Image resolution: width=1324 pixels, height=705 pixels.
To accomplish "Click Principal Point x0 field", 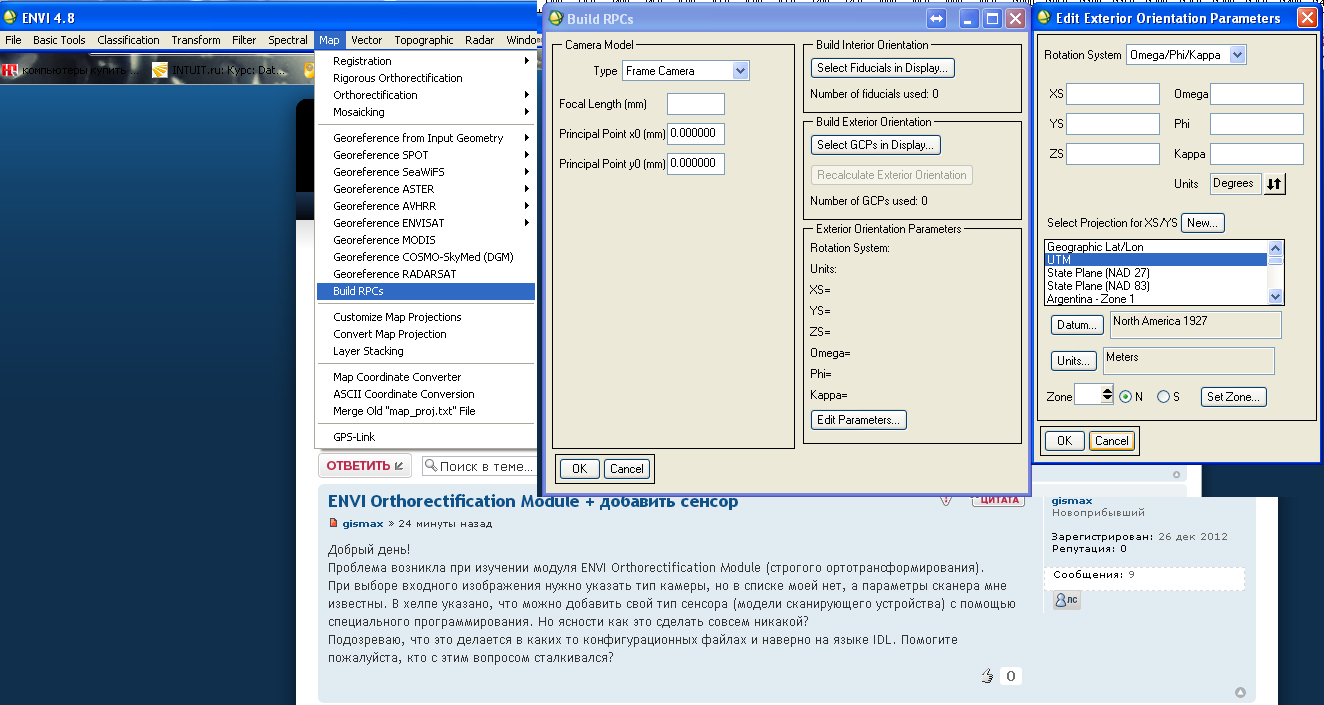I will 695,134.
